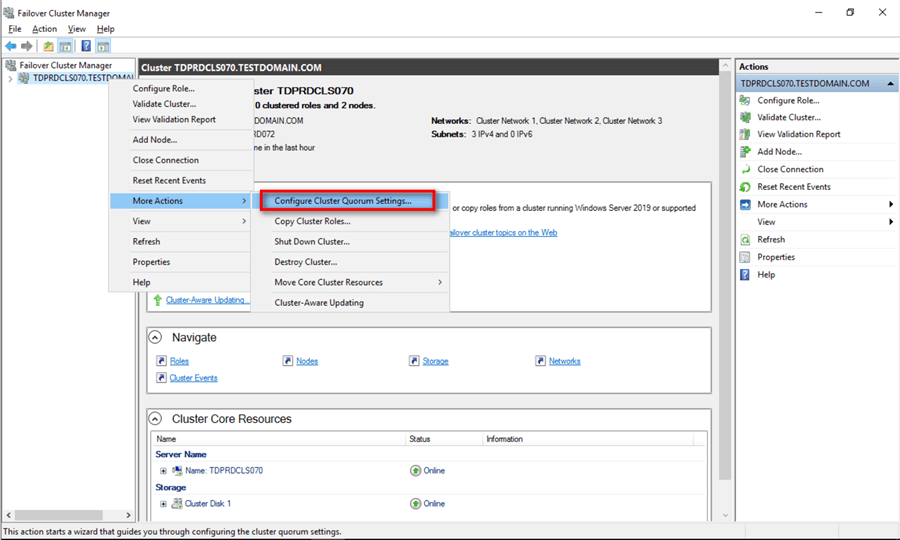This screenshot has width=900, height=540.
Task: Open the Cluster Events link
Action: pos(193,378)
